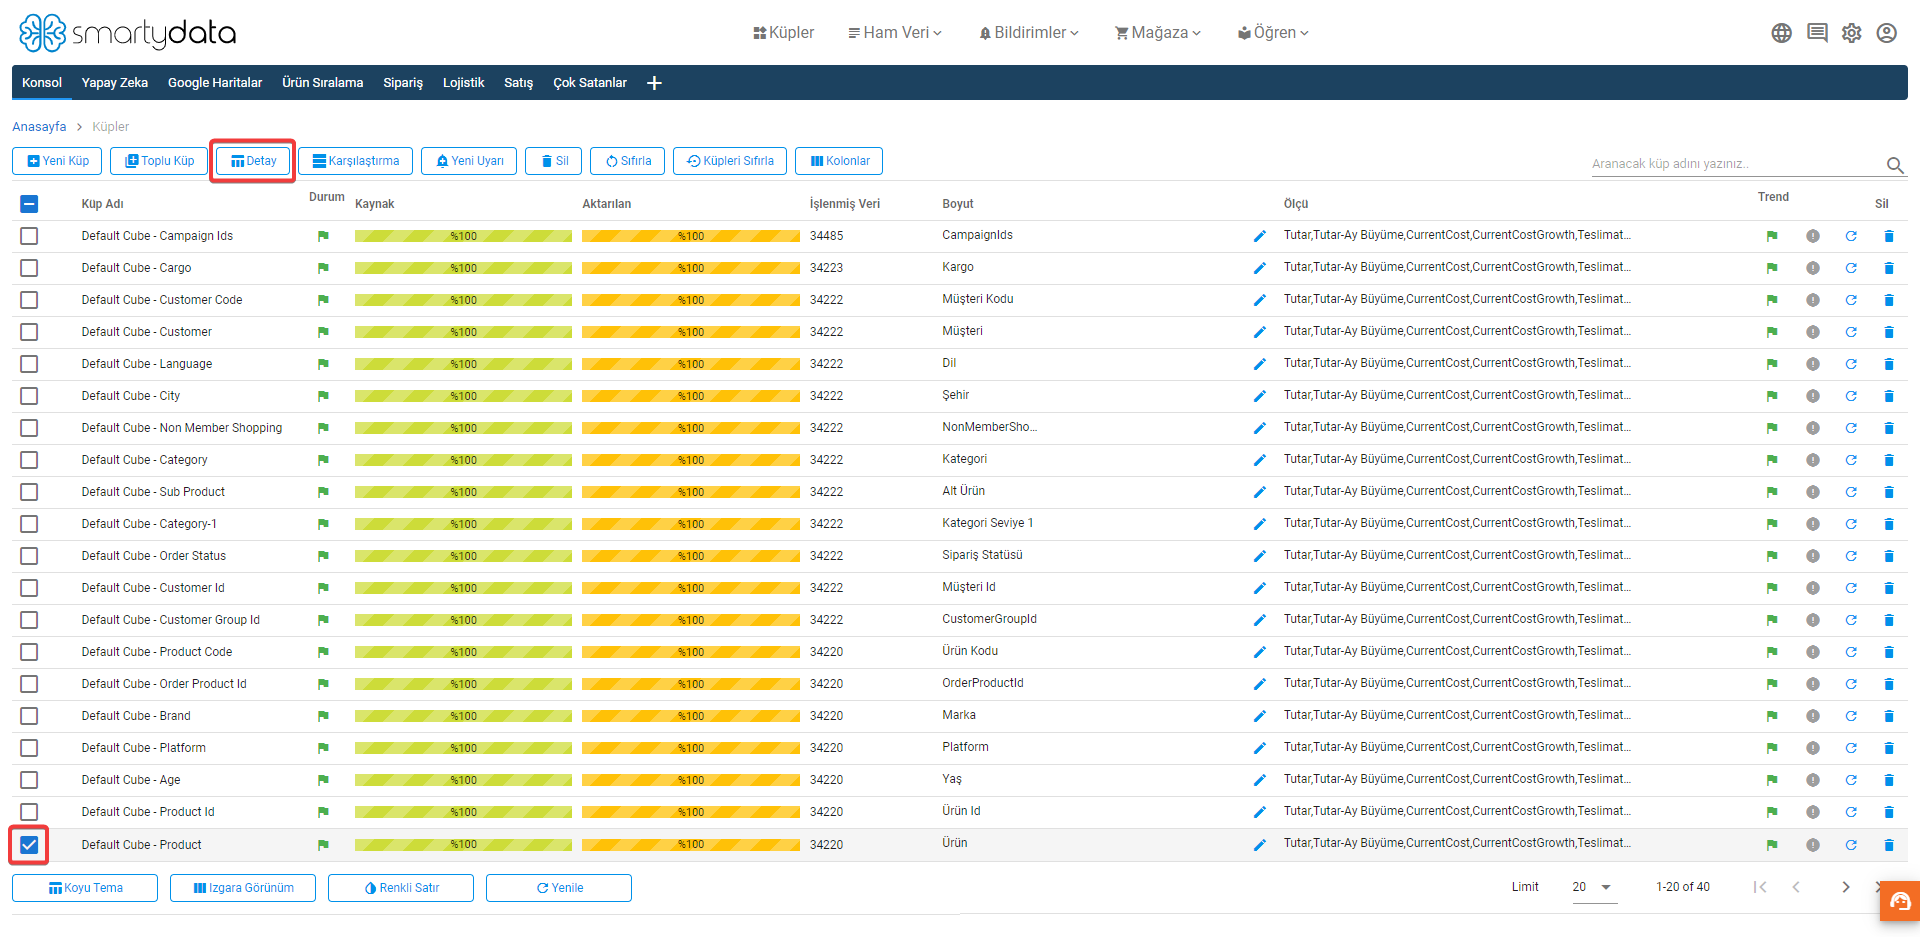
Task: Edit dimension pencil for Cargo cube
Action: pyautogui.click(x=1260, y=268)
